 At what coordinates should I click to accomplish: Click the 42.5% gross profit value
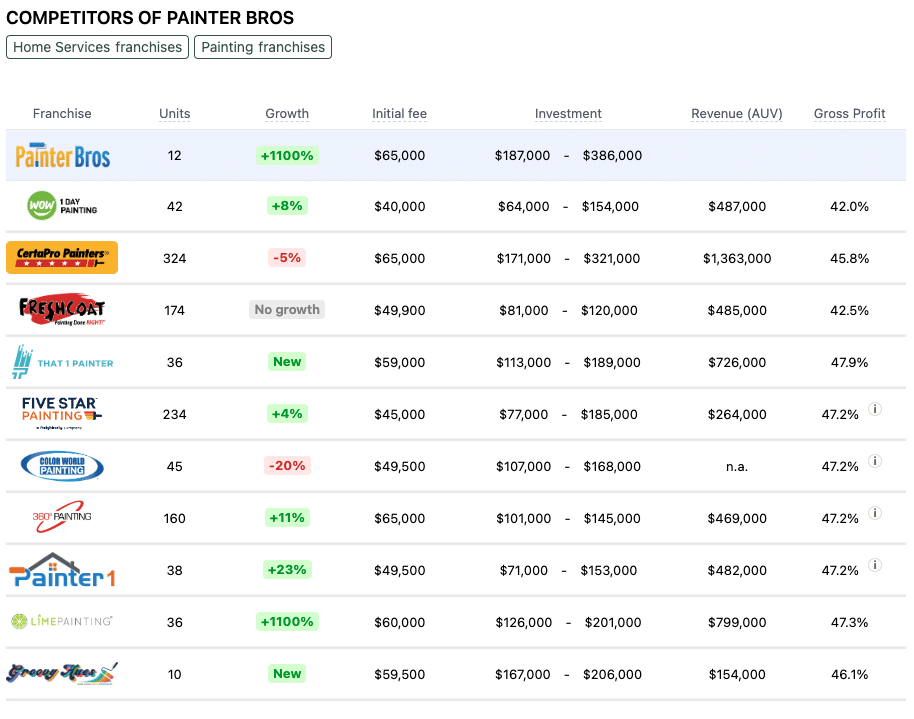coord(849,310)
